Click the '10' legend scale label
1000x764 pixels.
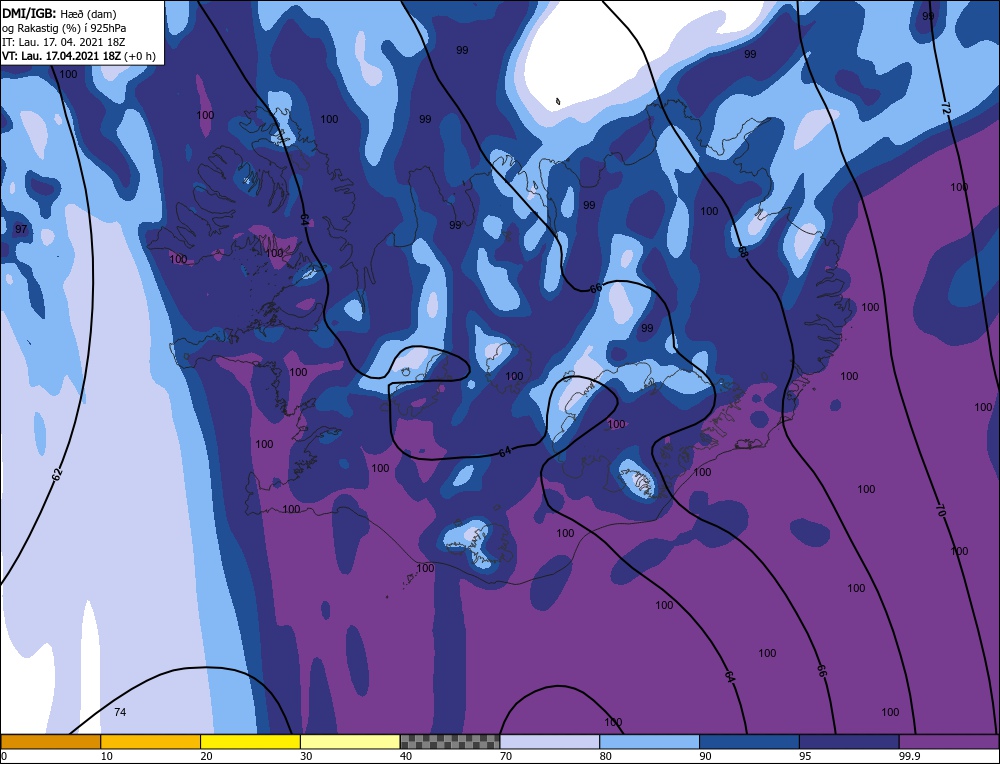(106, 756)
